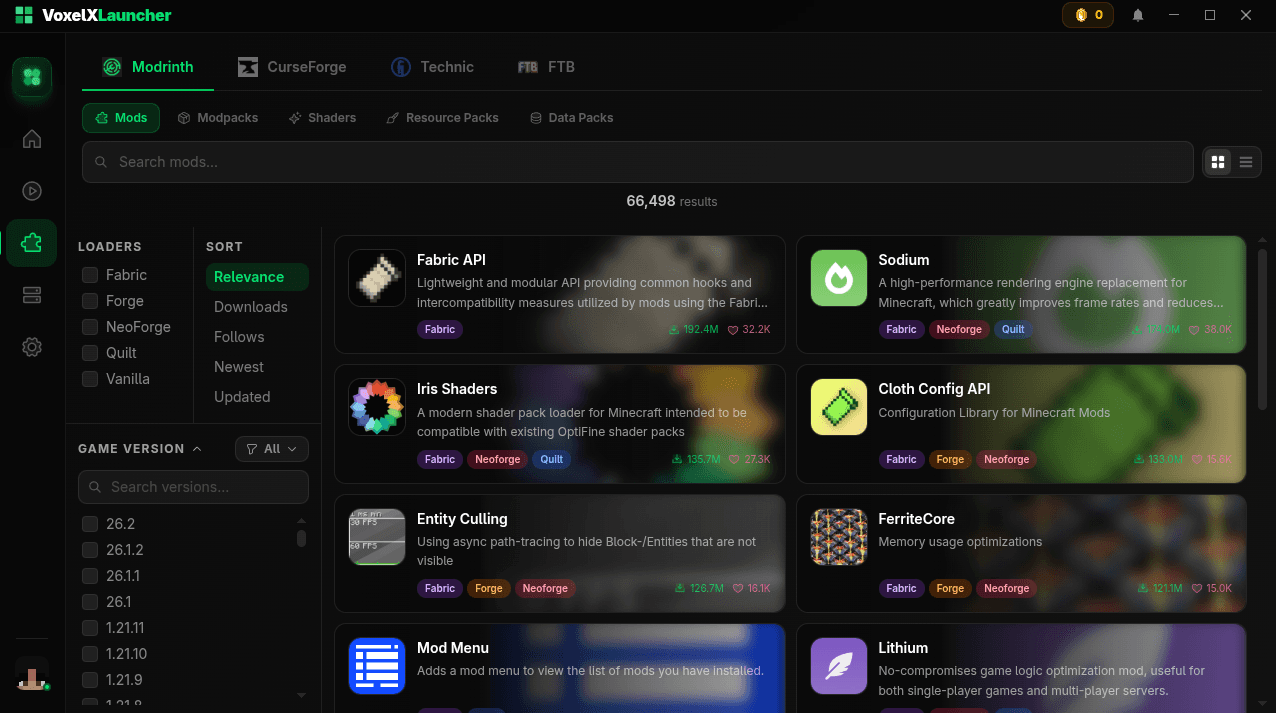Open the notifications bell
The width and height of the screenshot is (1276, 713).
coord(1138,15)
